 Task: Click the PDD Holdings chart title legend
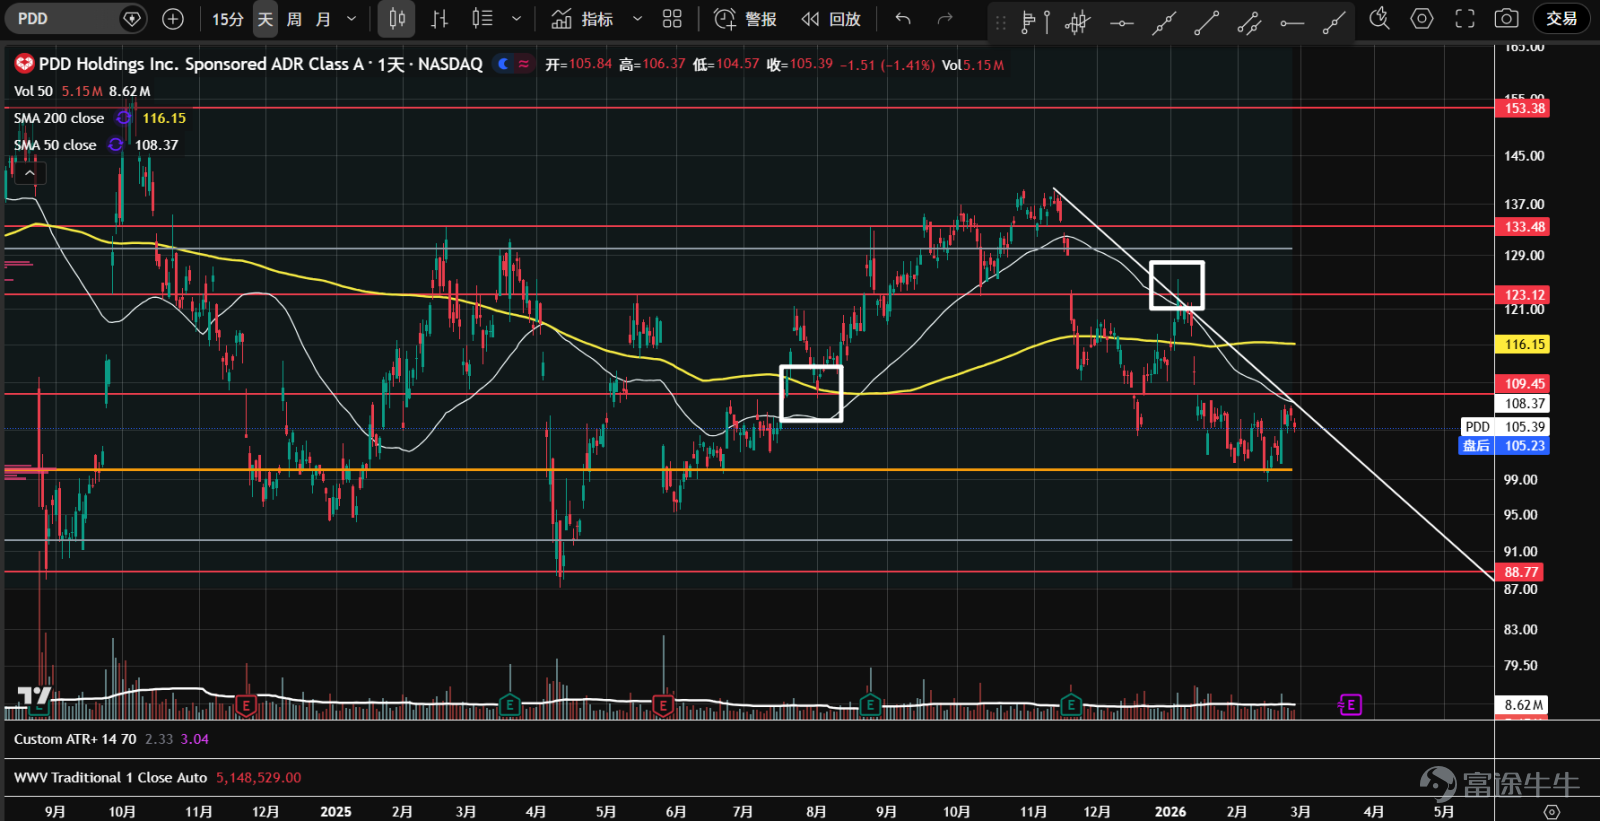pyautogui.click(x=260, y=64)
